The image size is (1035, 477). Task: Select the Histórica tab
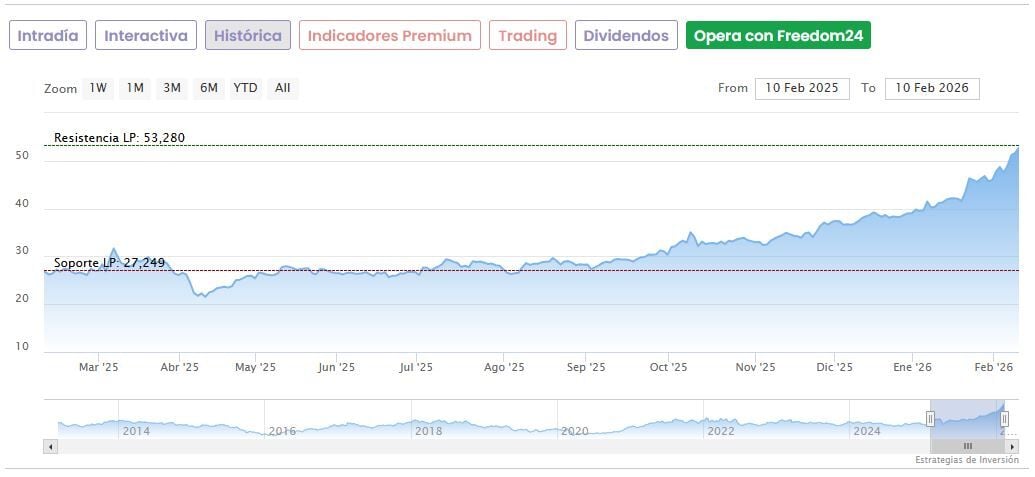(248, 36)
